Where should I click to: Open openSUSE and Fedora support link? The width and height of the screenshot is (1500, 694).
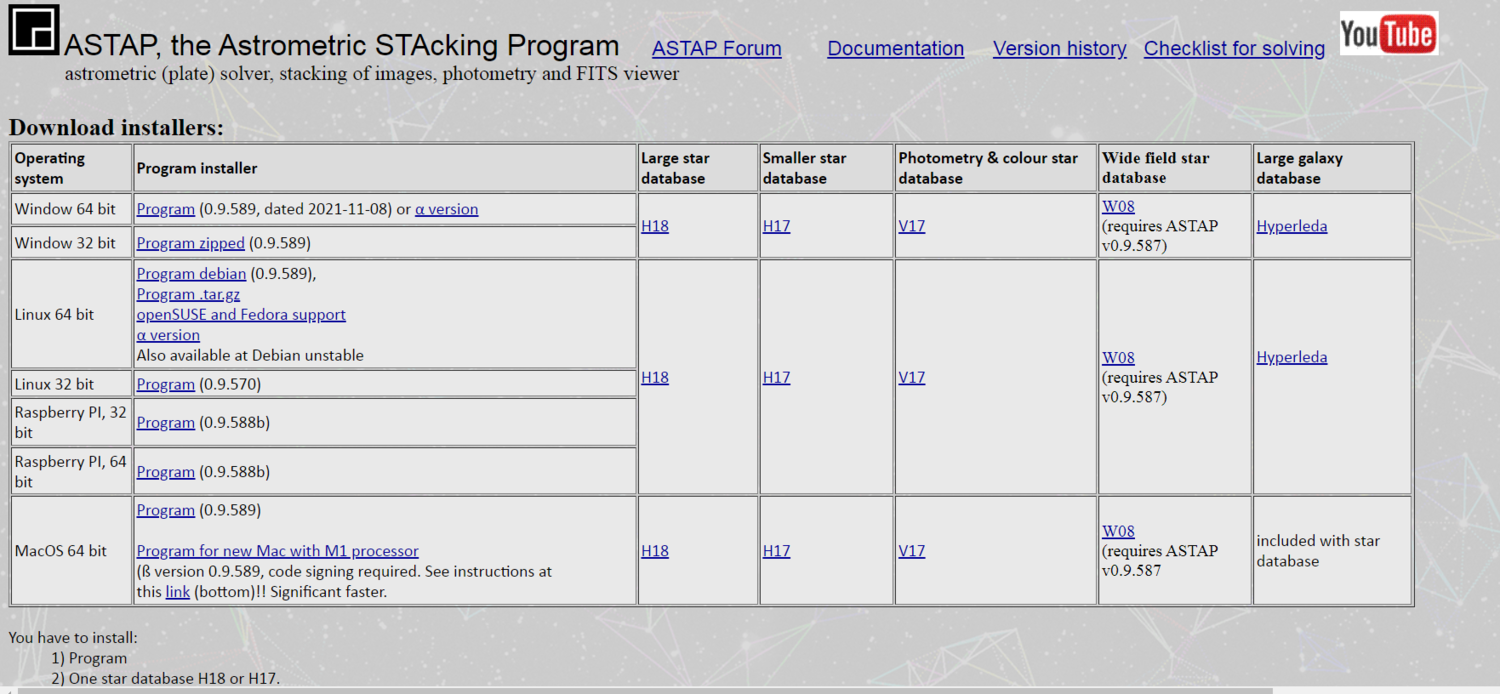(x=241, y=314)
